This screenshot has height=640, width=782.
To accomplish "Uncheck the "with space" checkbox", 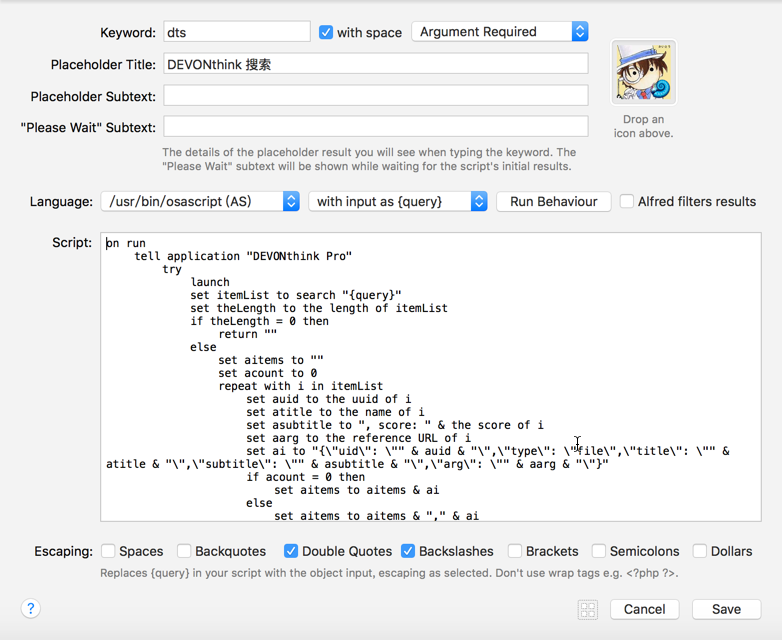I will click(x=326, y=32).
